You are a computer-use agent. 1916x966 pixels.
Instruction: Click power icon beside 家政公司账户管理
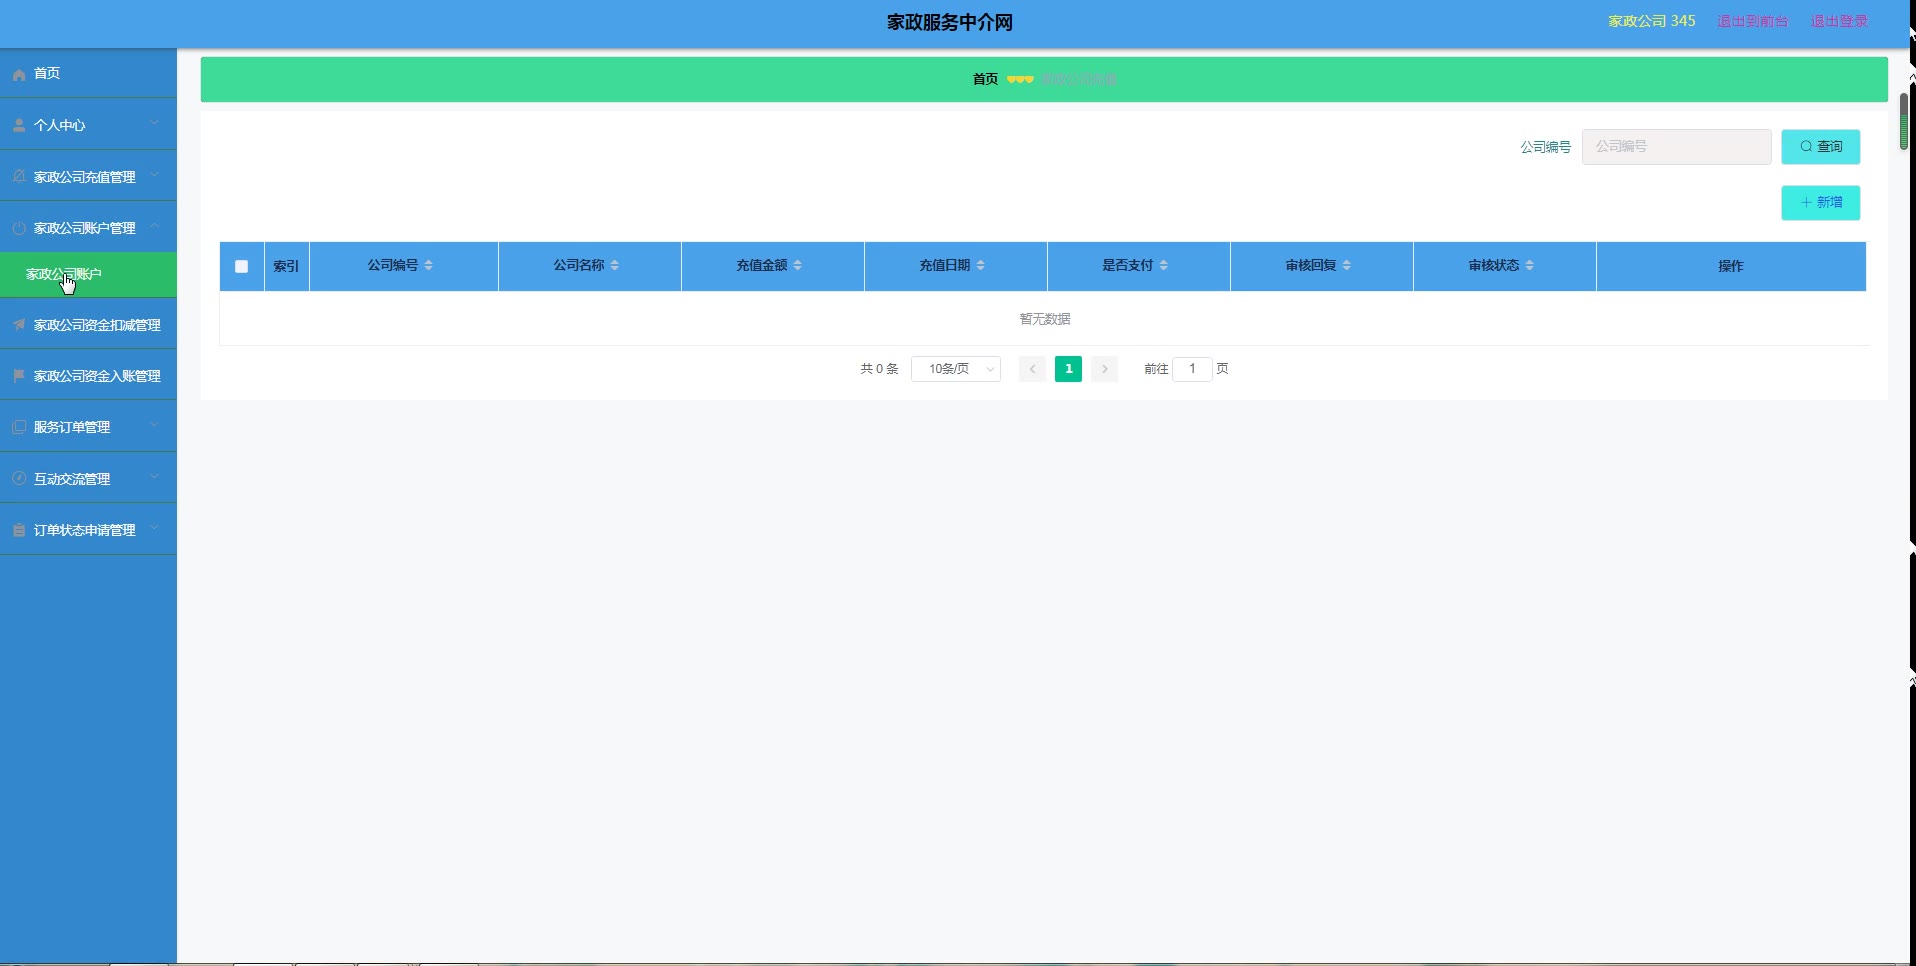(x=19, y=228)
